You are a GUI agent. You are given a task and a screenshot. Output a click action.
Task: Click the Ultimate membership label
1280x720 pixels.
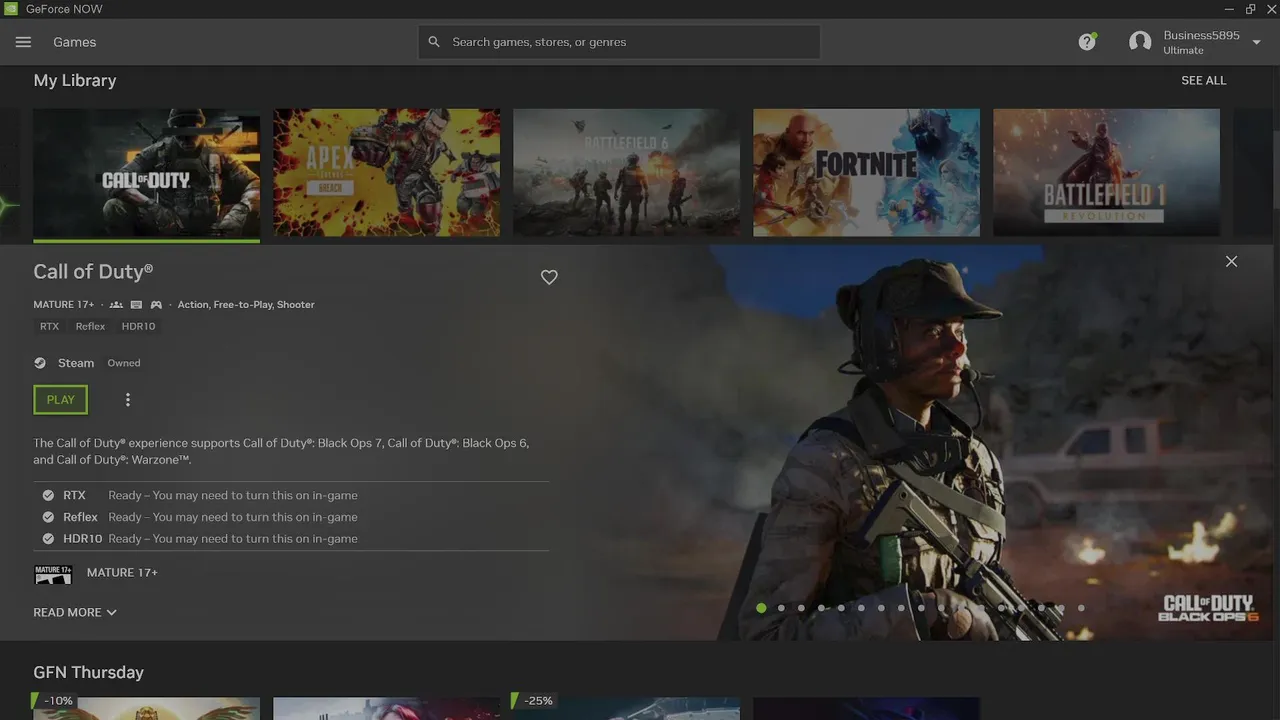1183,50
